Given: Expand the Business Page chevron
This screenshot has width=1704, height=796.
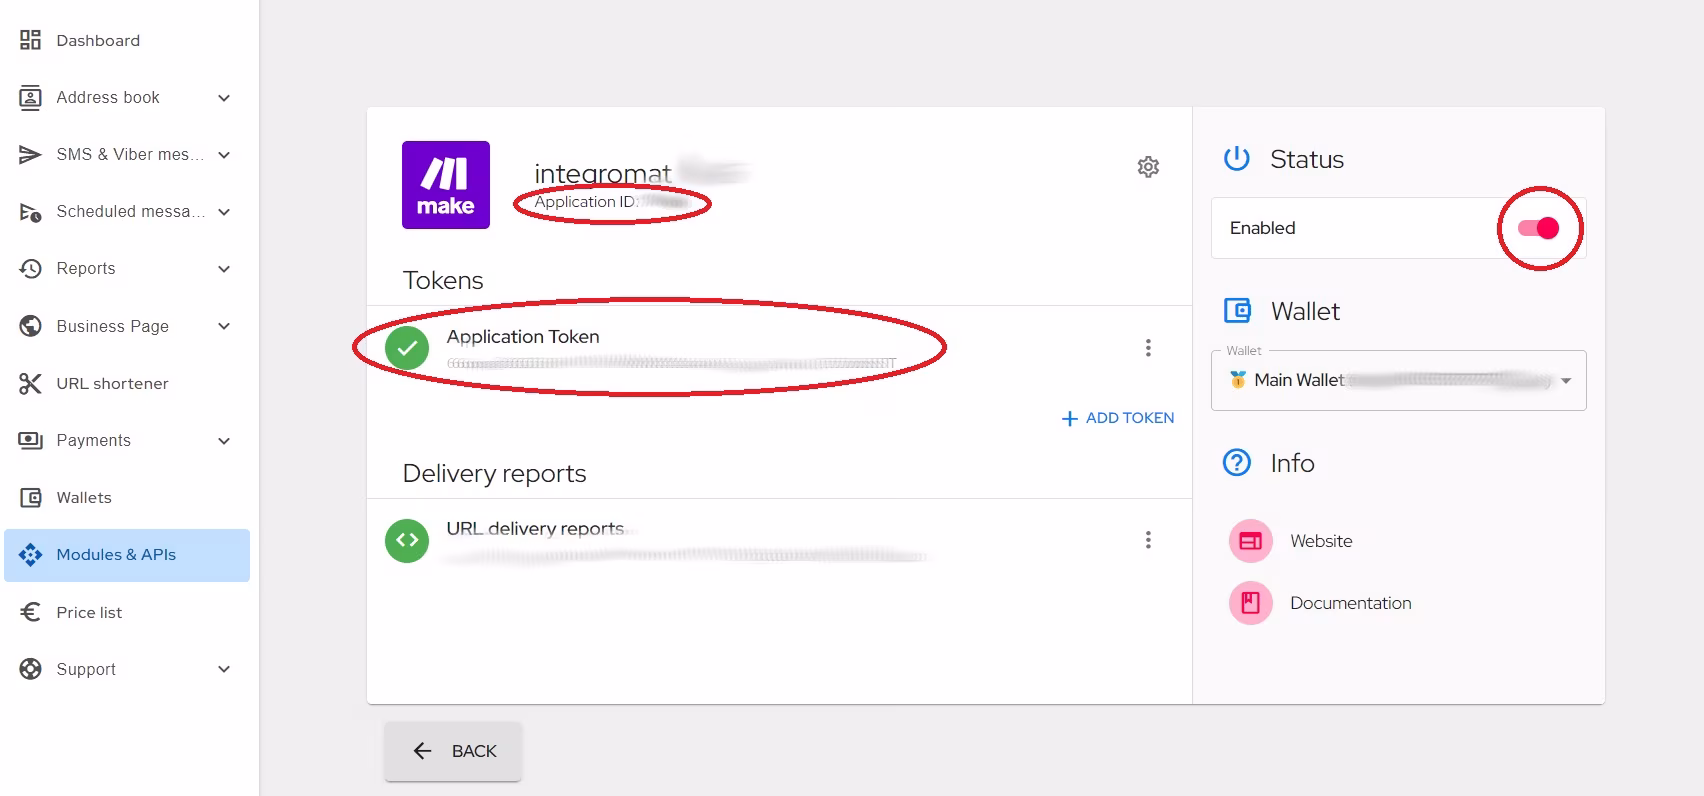Looking at the screenshot, I should click(224, 326).
